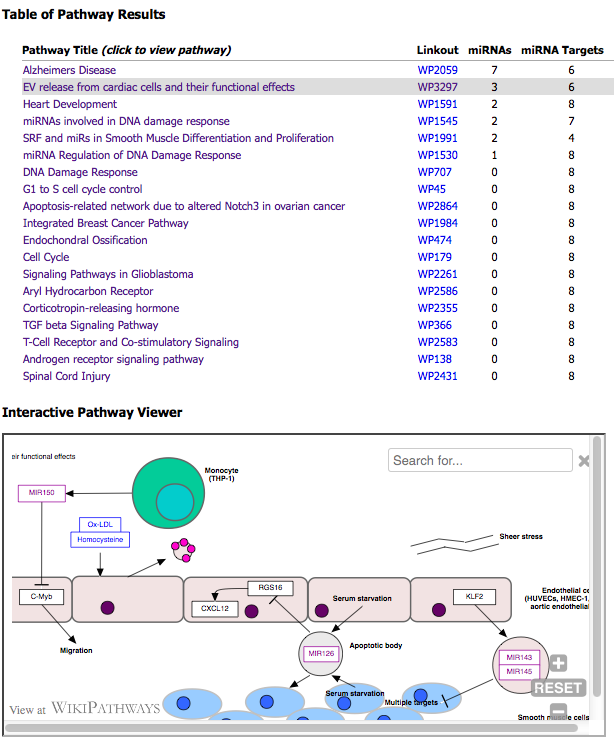Open the Alzheimers Disease pathway
The height and width of the screenshot is (747, 614).
69,70
